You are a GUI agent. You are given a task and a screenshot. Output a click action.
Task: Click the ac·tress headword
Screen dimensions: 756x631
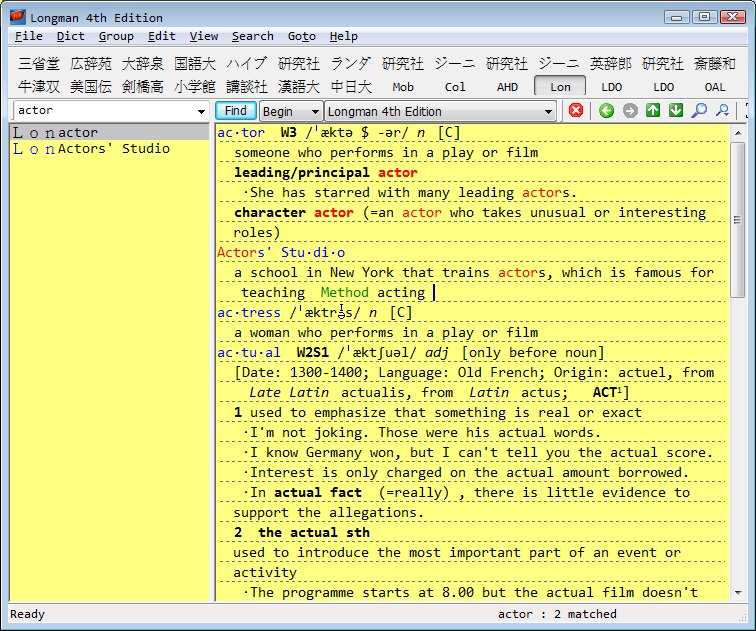pyautogui.click(x=249, y=312)
